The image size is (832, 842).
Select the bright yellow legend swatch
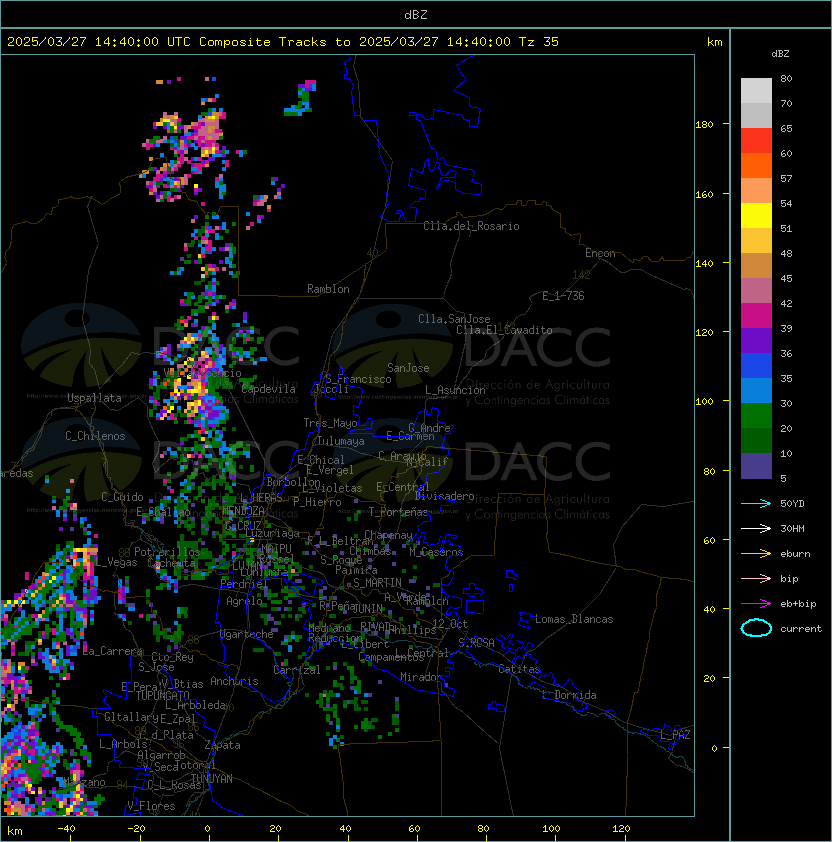tap(756, 215)
